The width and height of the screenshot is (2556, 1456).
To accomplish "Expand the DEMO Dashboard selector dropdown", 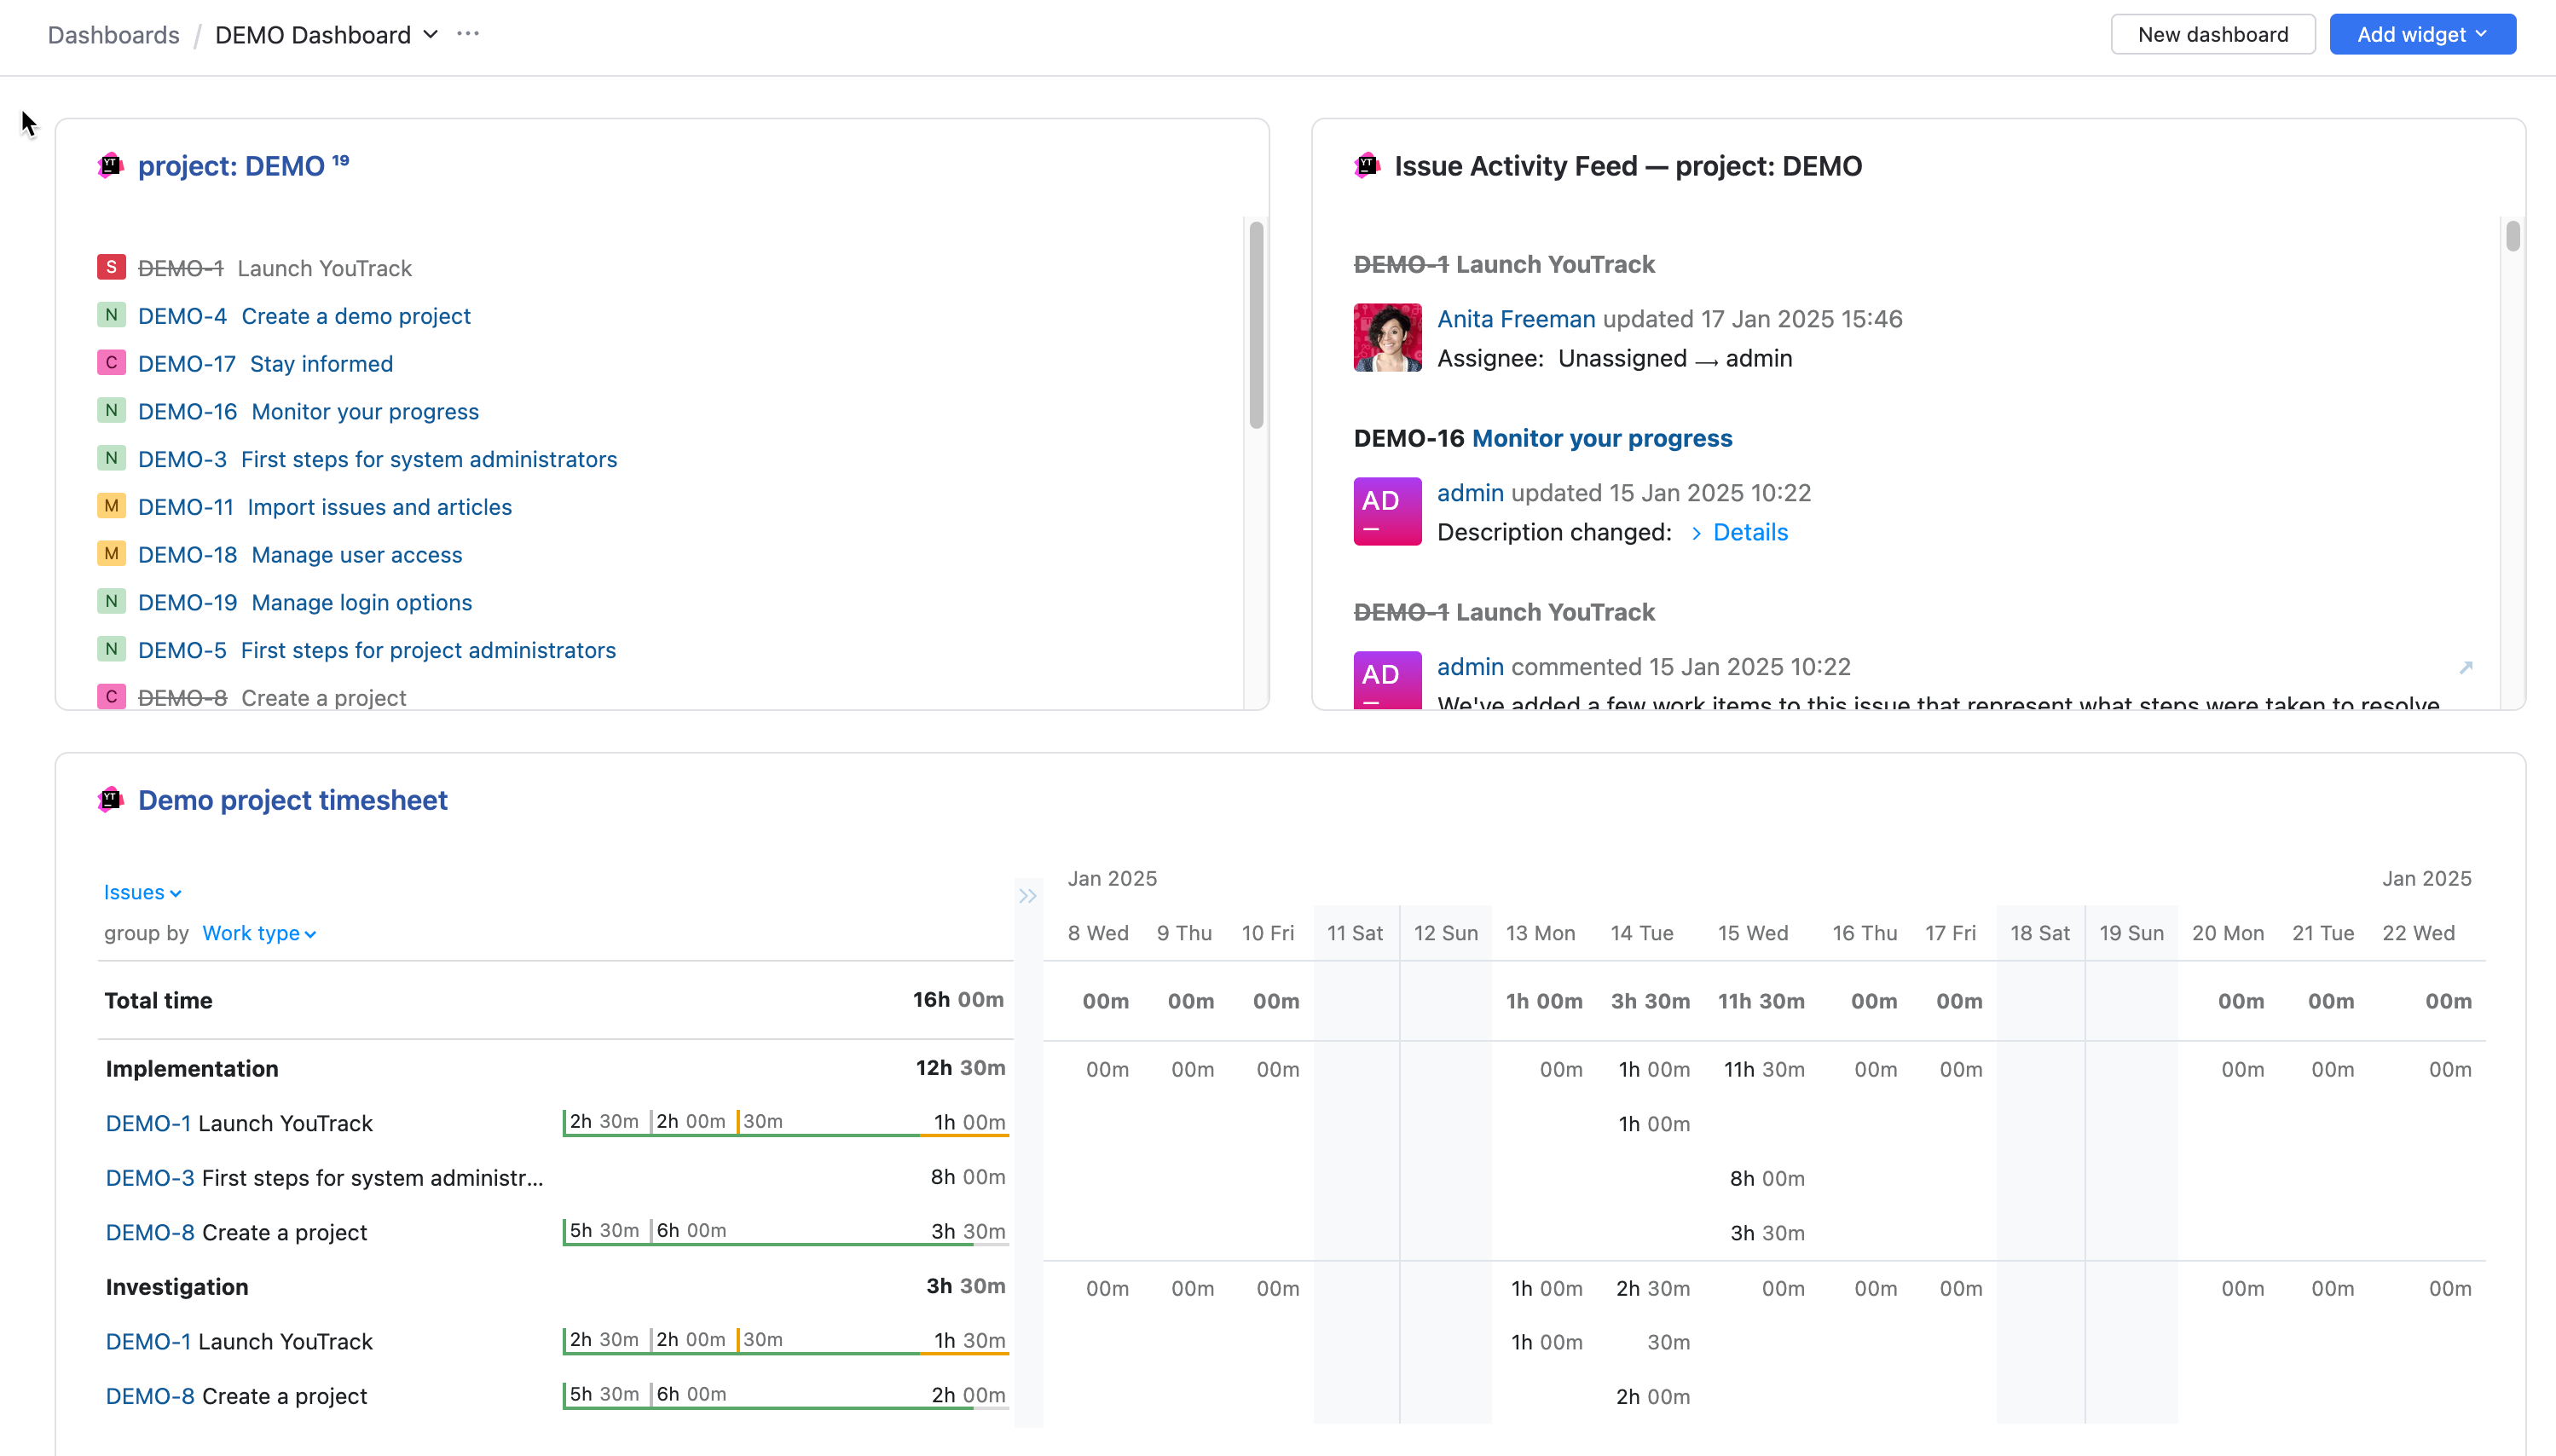I will coord(431,34).
